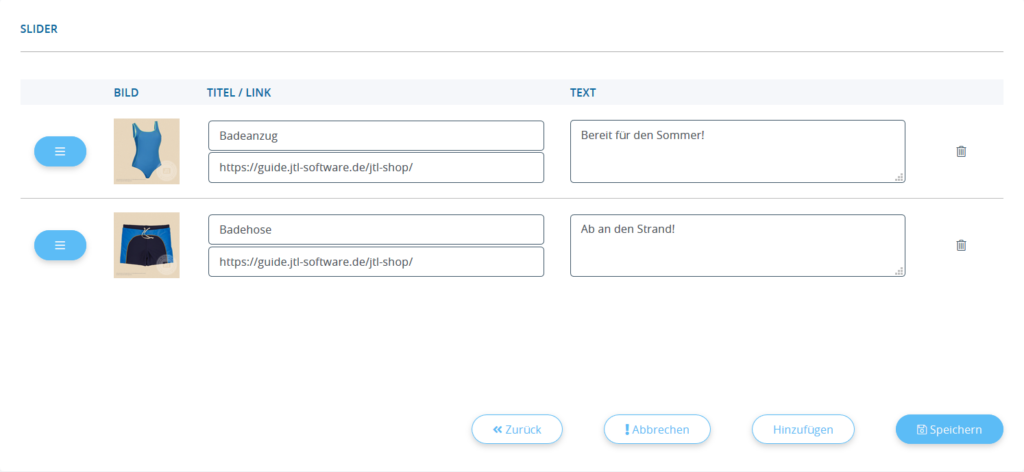Save the slider with Speichern
The width and height of the screenshot is (1024, 472).
949,429
